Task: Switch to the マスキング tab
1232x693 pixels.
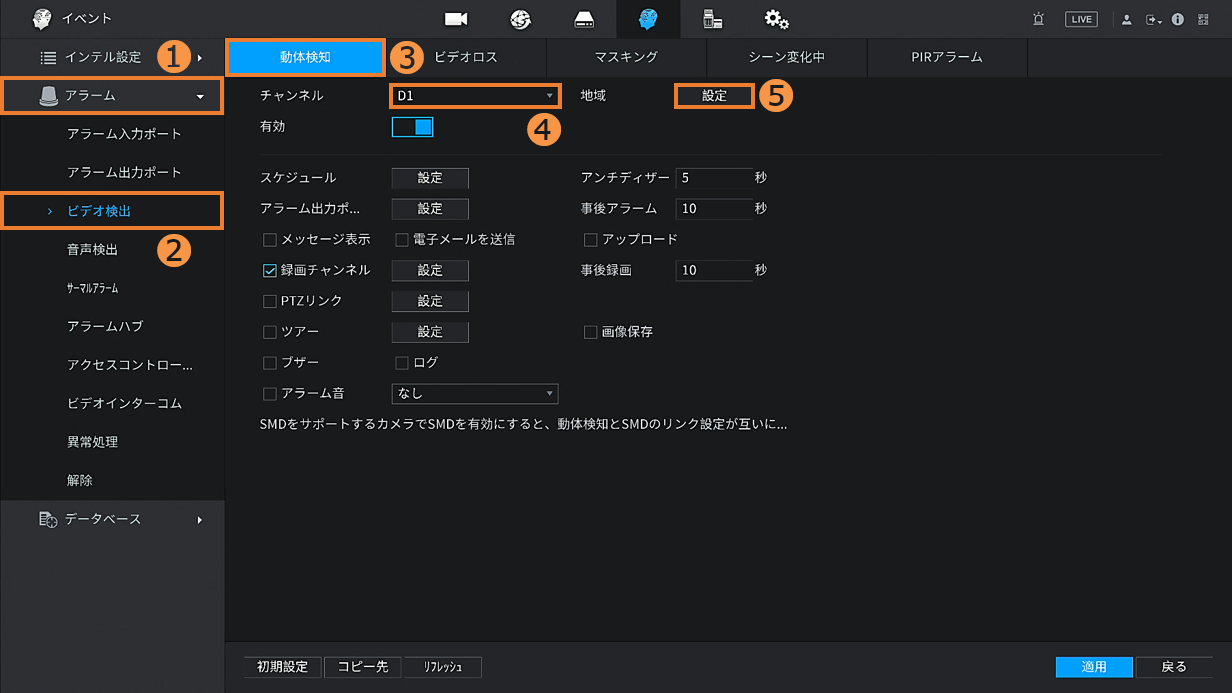Action: pos(626,57)
